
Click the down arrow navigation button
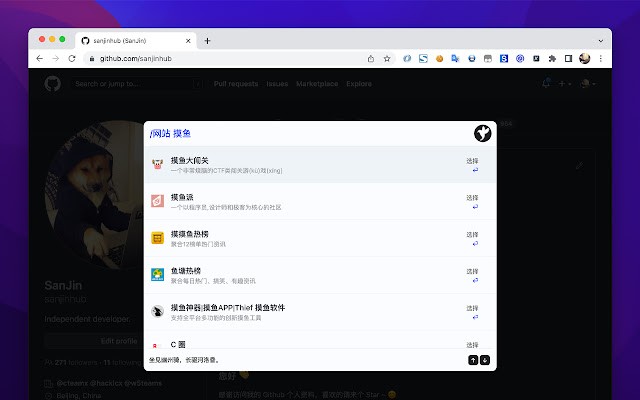[x=485, y=360]
